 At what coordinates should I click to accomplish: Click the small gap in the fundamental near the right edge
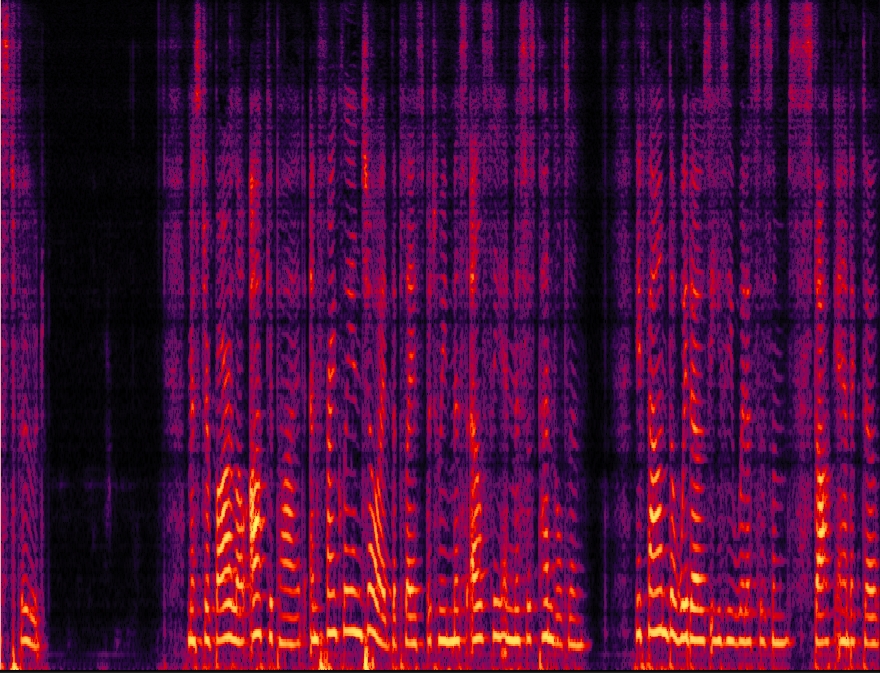click(803, 640)
